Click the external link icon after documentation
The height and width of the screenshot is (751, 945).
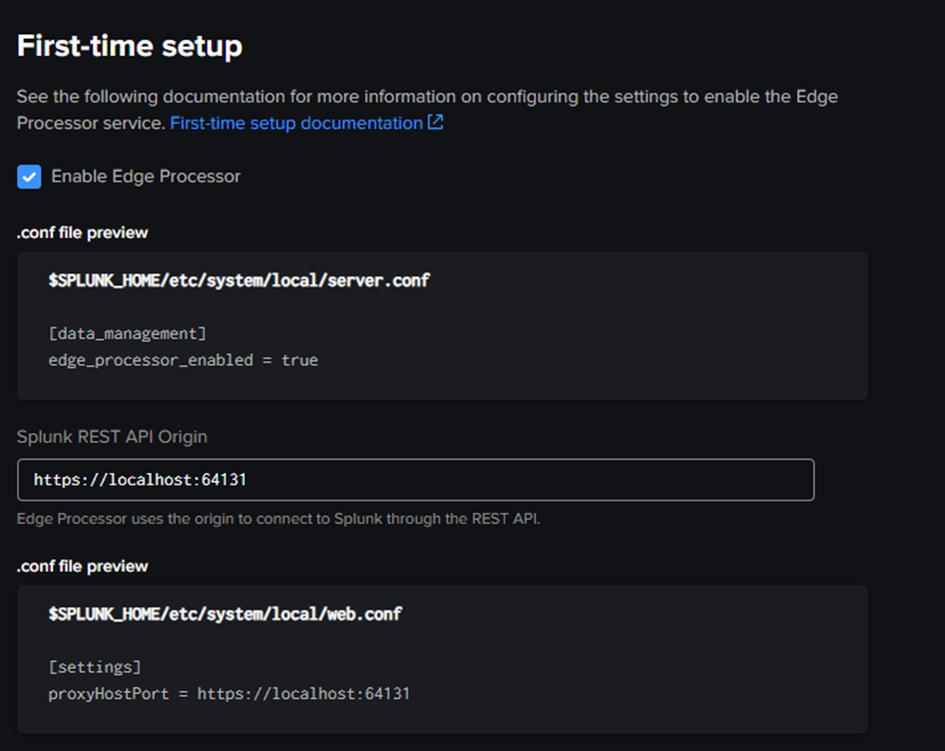(435, 122)
